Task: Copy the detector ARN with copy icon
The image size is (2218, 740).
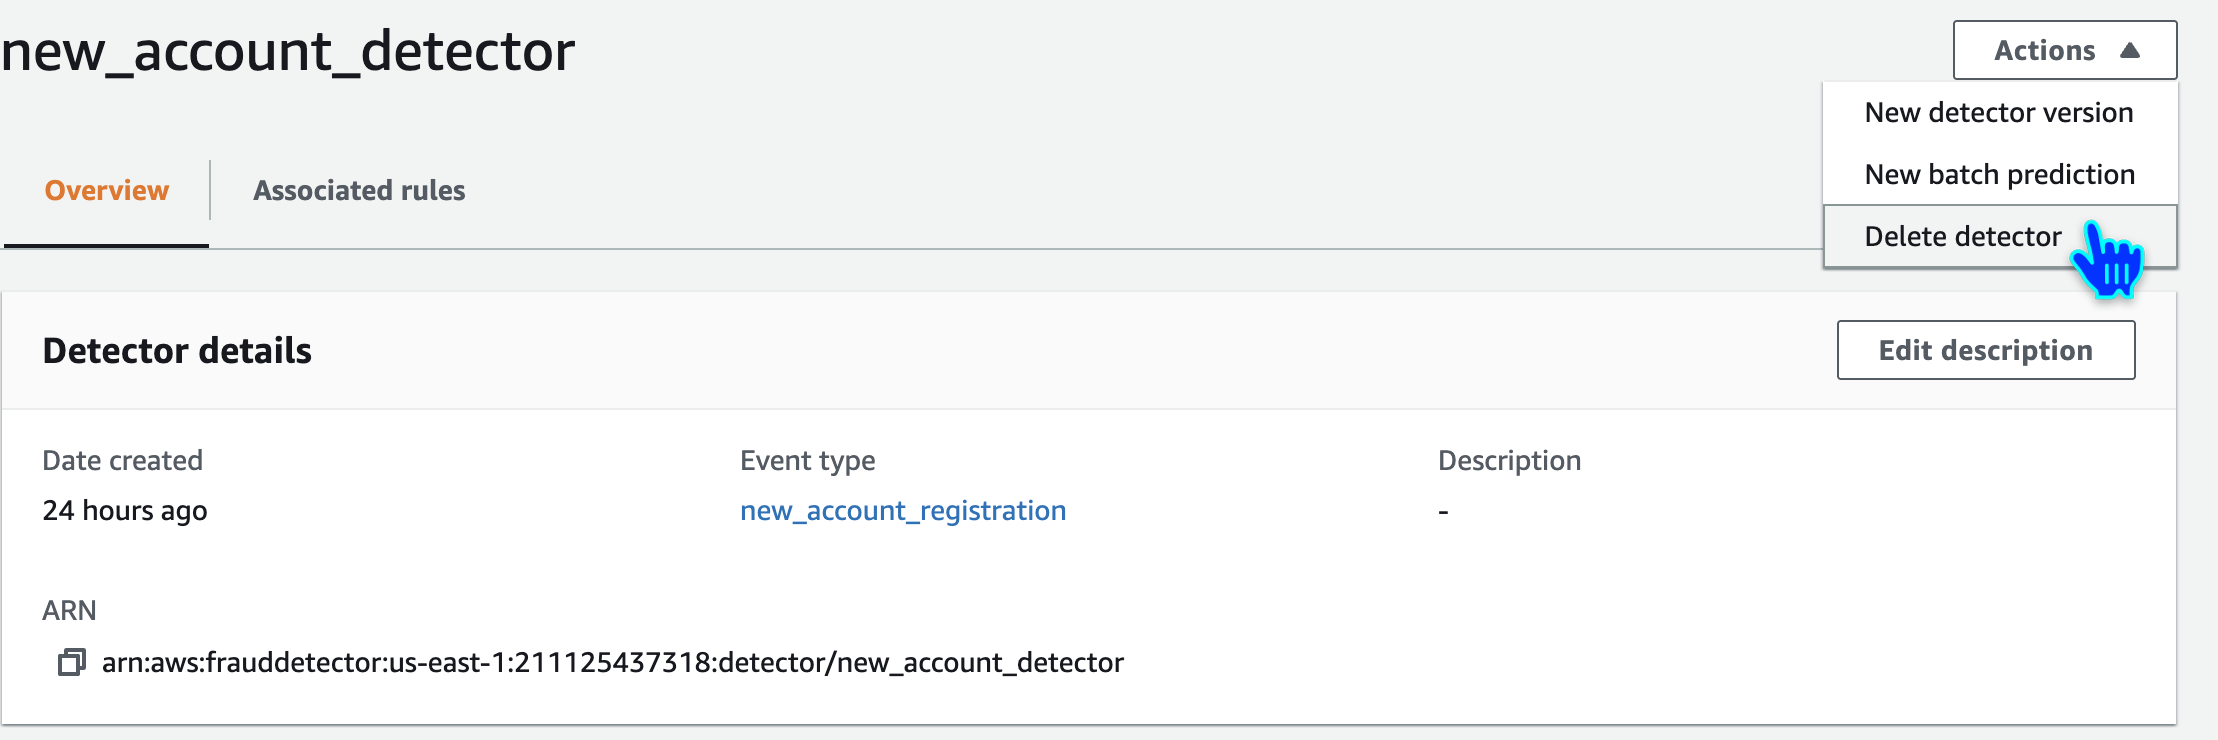Action: coord(71,663)
